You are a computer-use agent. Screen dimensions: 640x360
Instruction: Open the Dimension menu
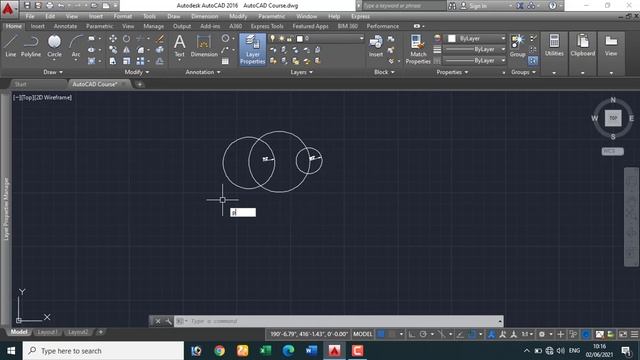[204, 16]
